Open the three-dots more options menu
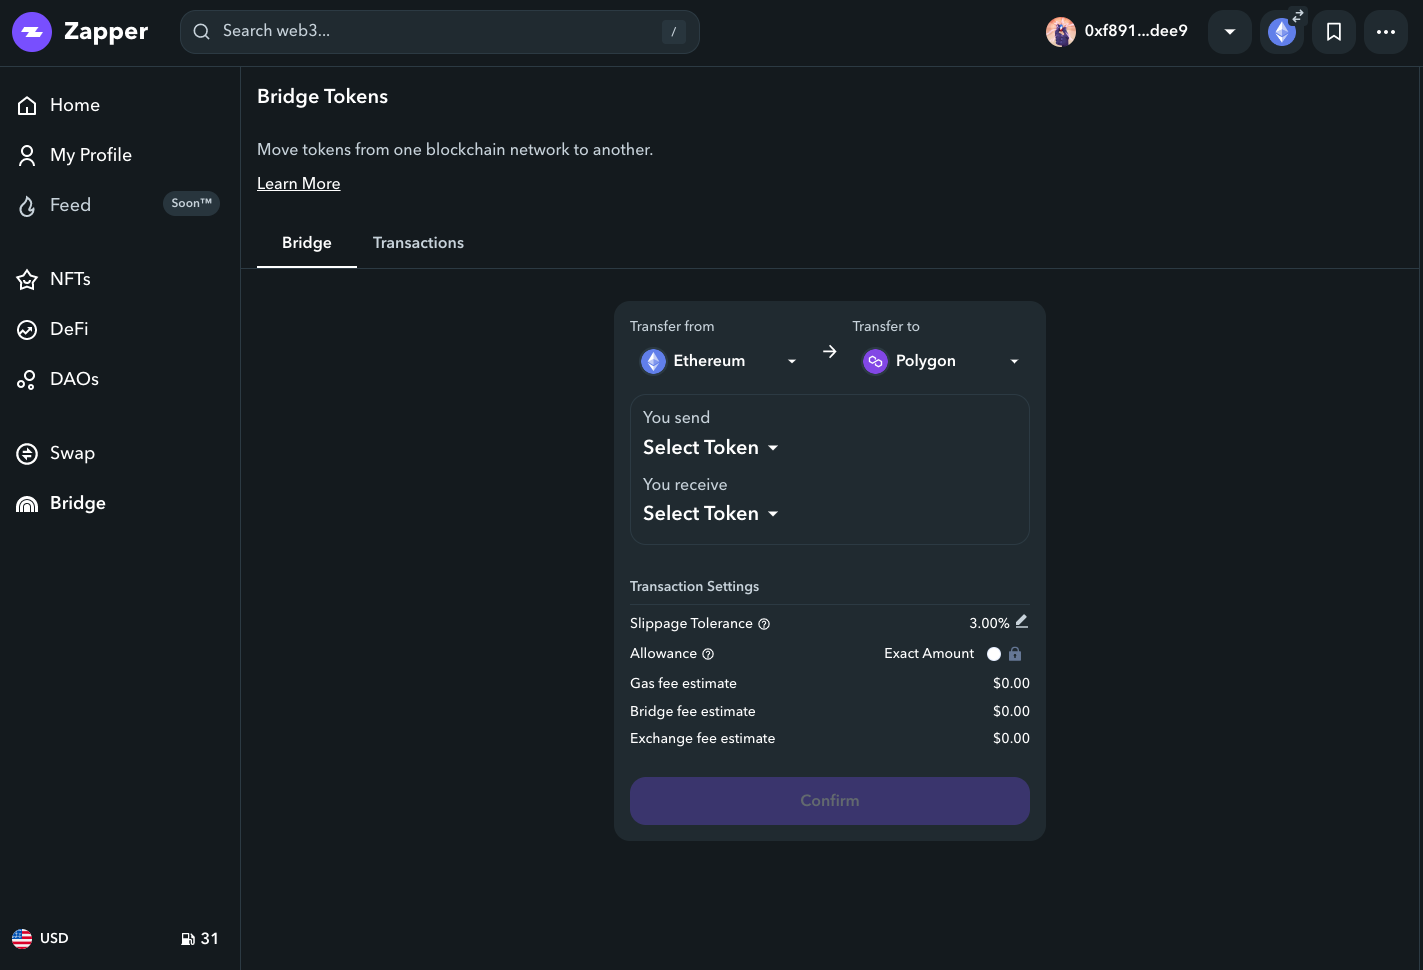Viewport: 1423px width, 970px height. tap(1385, 32)
